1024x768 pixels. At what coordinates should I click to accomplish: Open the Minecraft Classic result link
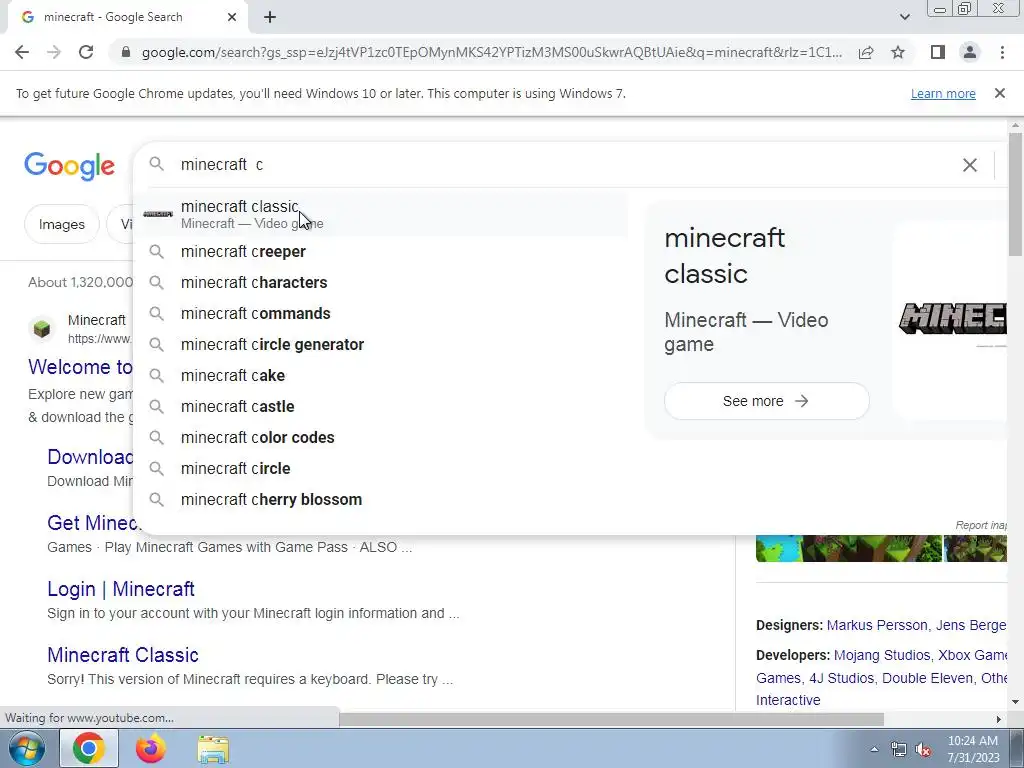pyautogui.click(x=123, y=655)
